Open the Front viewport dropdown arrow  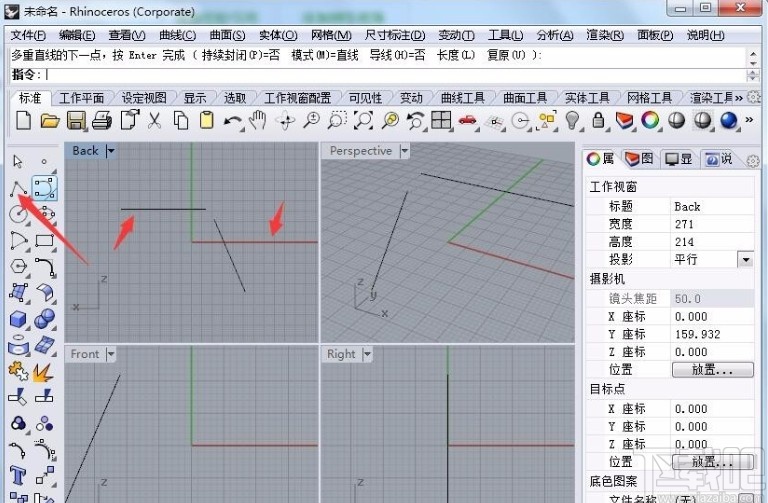click(x=111, y=354)
